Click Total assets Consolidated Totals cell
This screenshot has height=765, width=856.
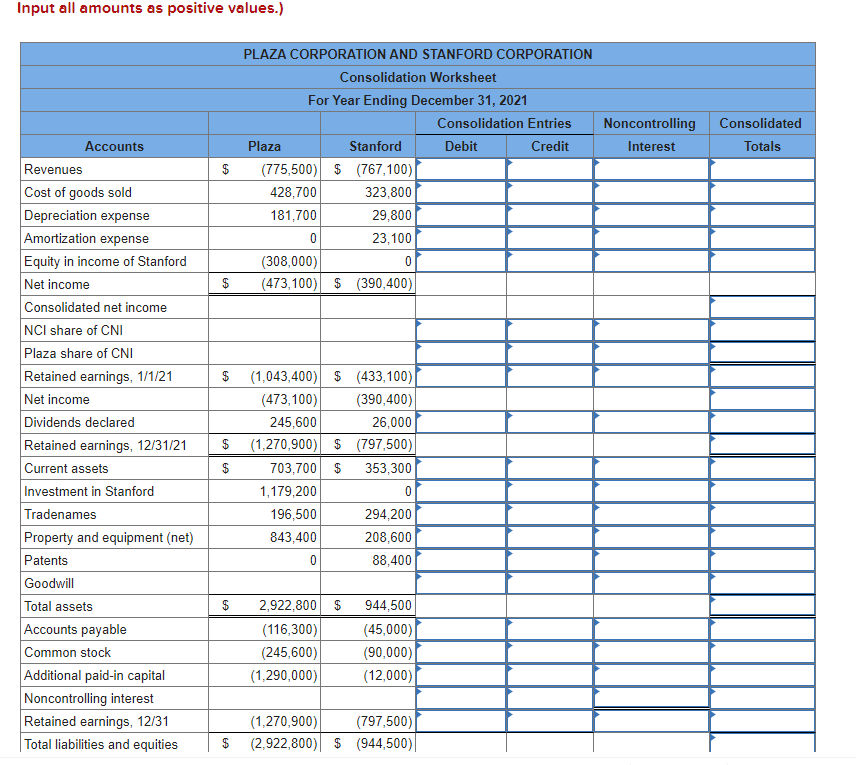point(762,606)
